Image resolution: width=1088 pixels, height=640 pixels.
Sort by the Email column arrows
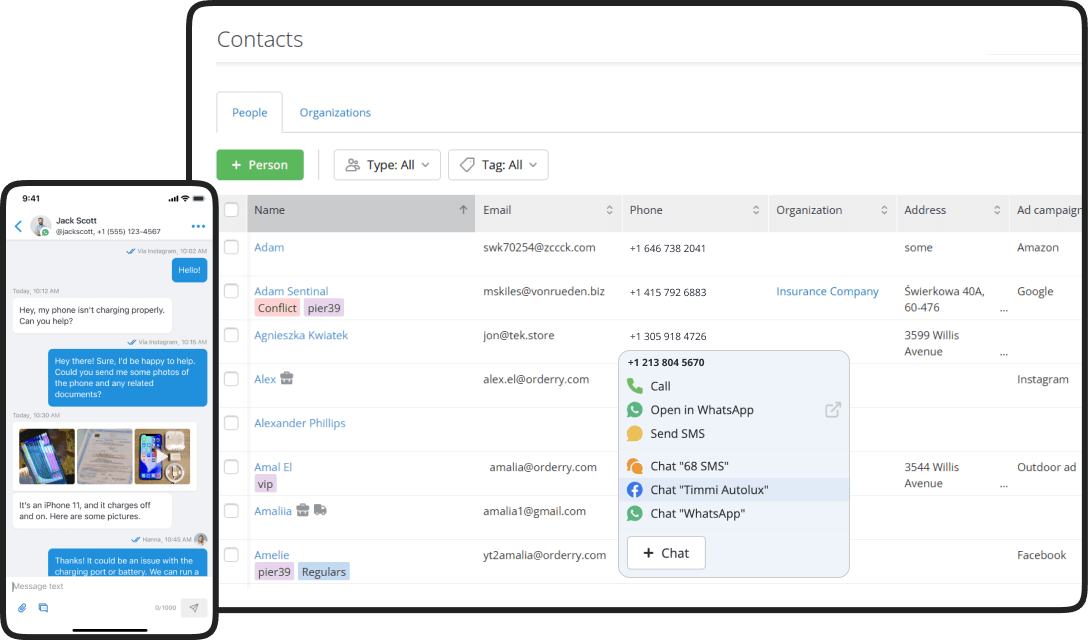[610, 210]
